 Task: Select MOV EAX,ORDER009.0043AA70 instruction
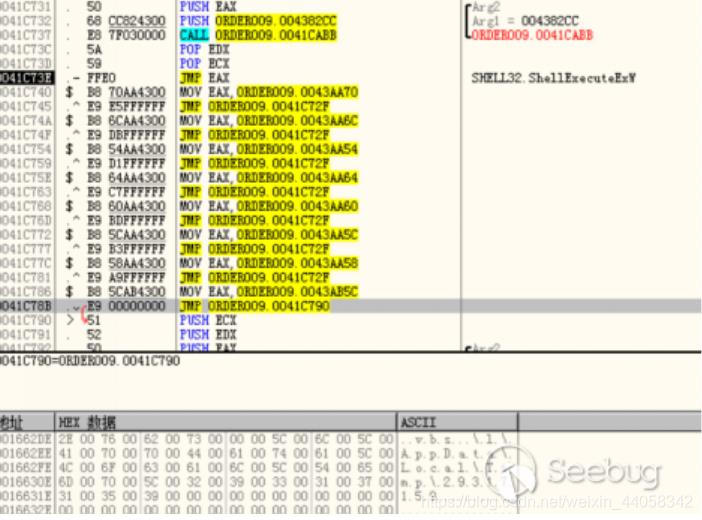tap(269, 92)
